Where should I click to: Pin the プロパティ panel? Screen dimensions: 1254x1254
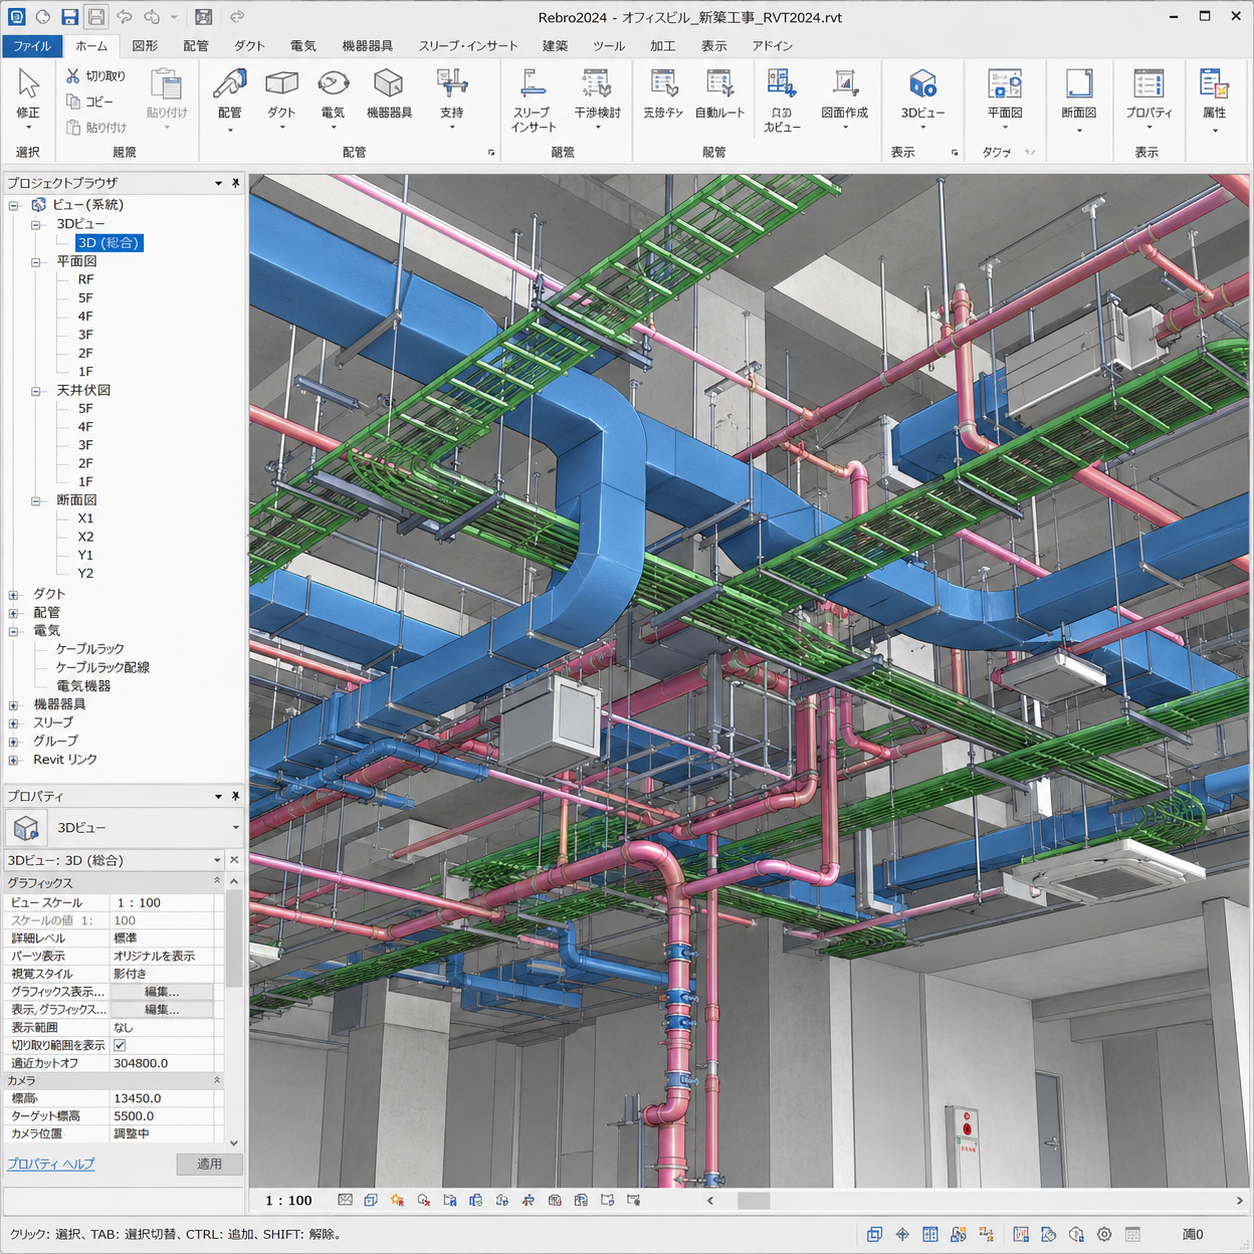236,796
